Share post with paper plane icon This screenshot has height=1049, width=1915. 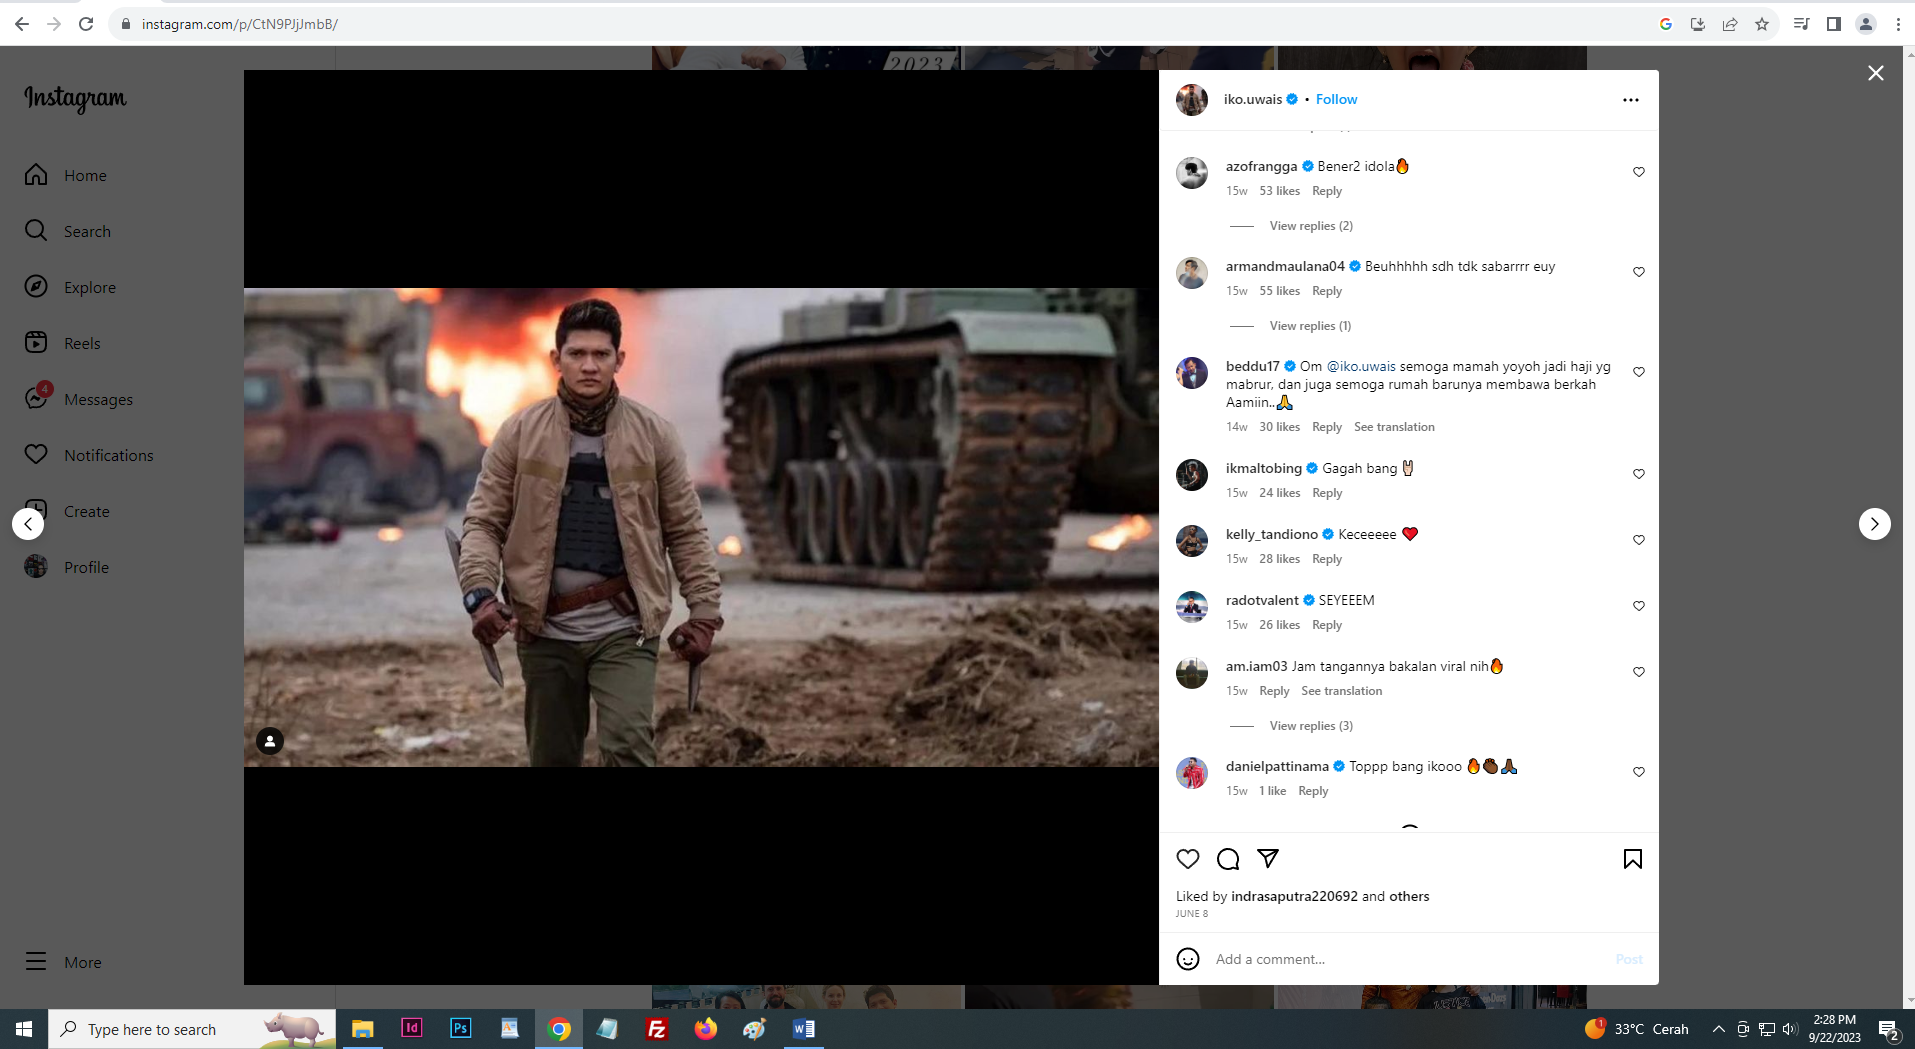click(x=1268, y=859)
